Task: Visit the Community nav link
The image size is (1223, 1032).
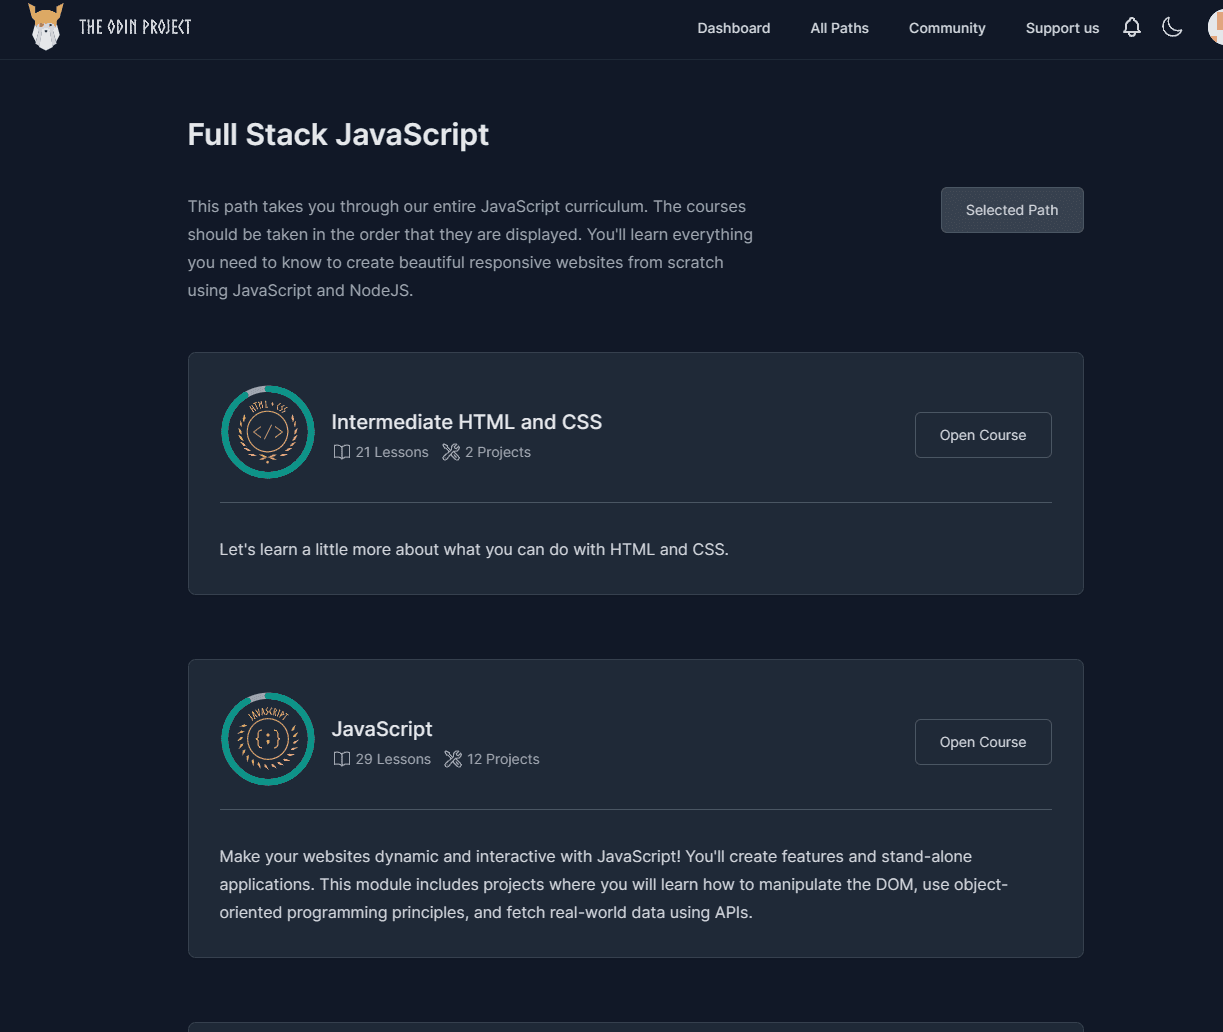Action: pos(947,28)
